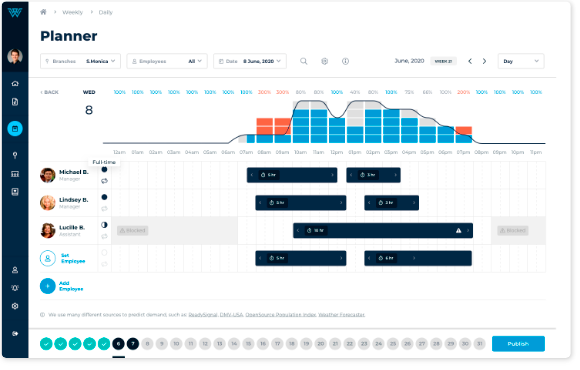Select day 7 in the day selector

[133, 344]
